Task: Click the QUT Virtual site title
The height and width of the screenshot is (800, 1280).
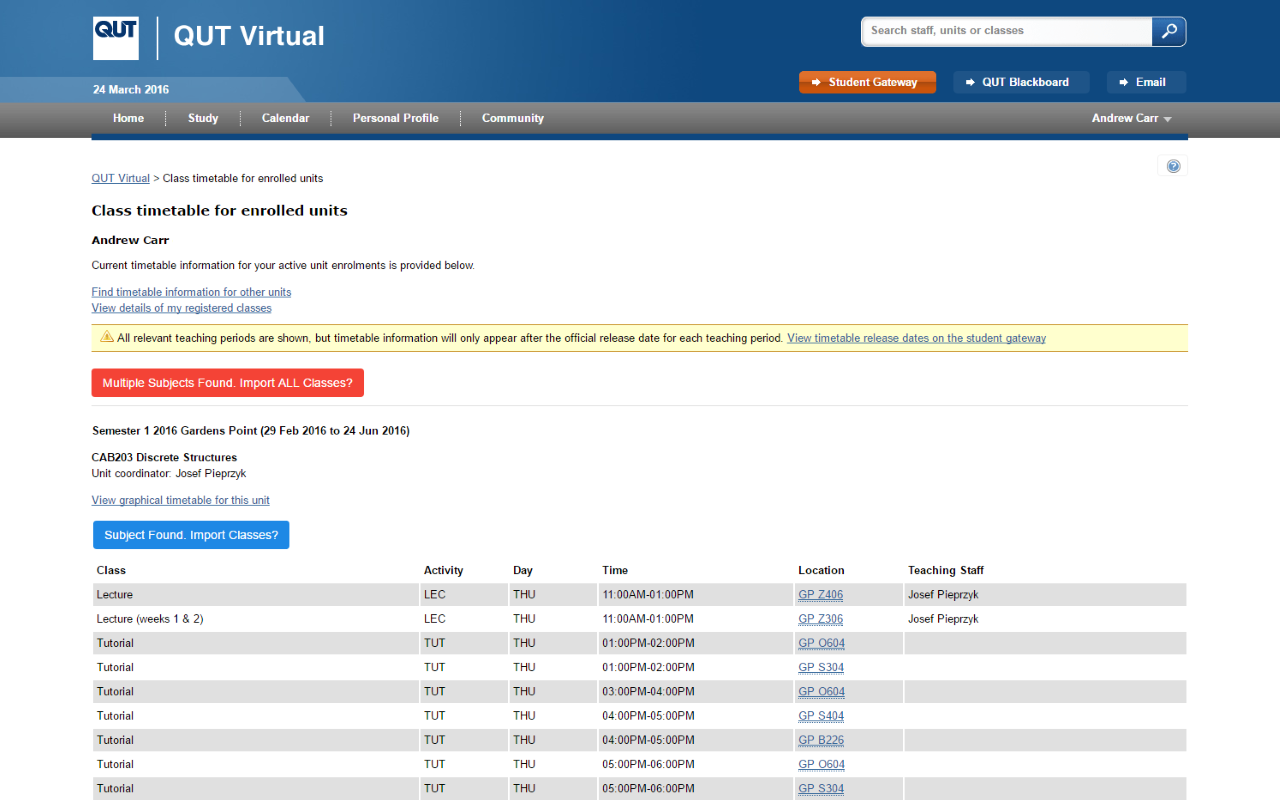Action: (x=249, y=36)
